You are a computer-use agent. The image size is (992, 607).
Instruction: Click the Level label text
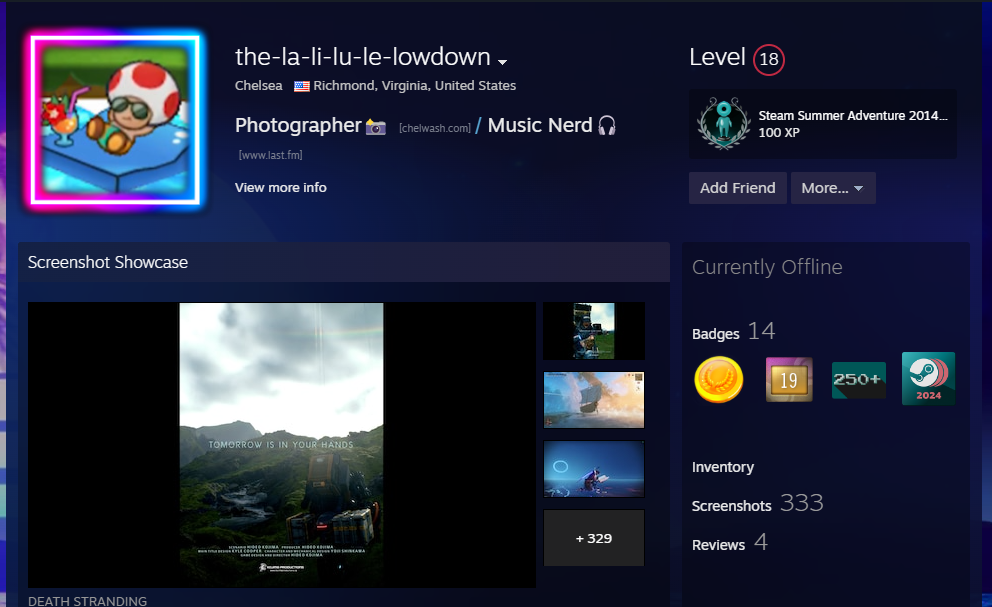pos(717,58)
